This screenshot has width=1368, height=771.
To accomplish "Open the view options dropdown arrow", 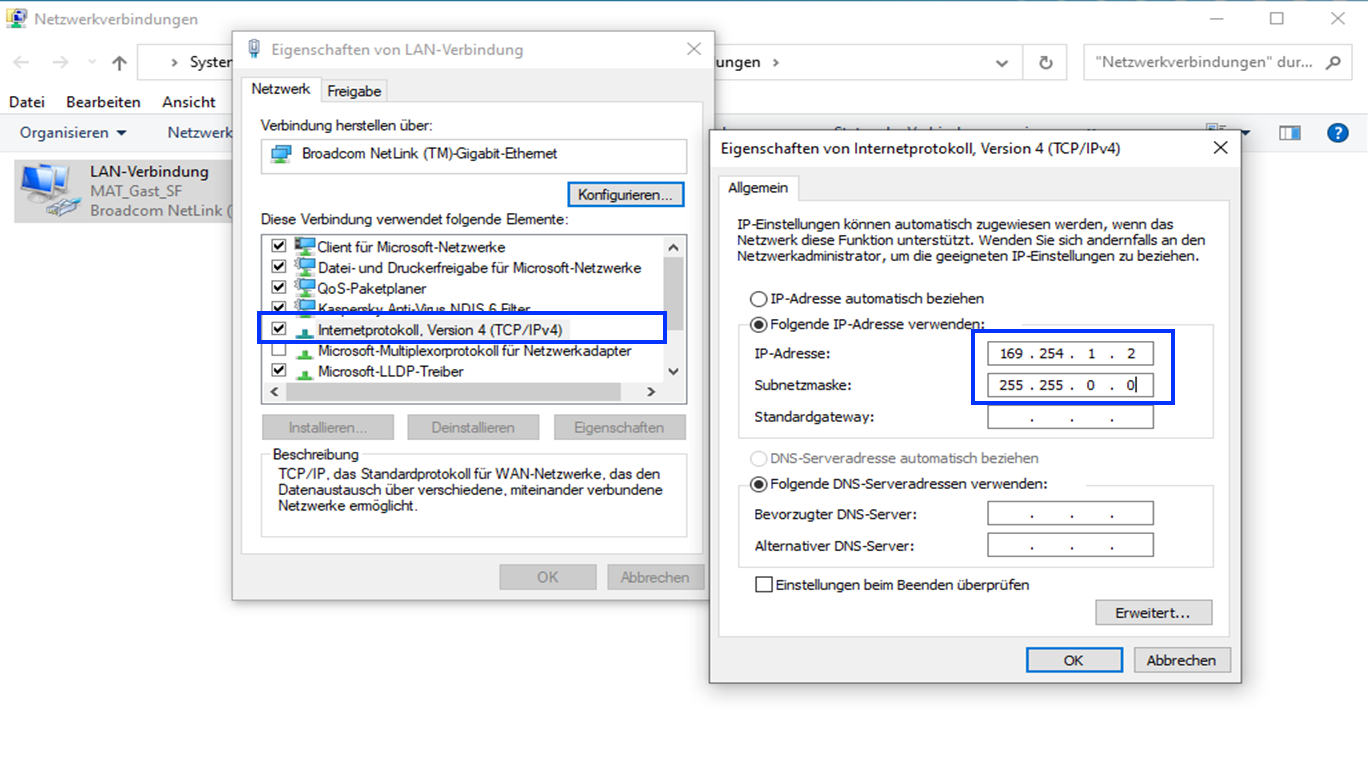I will (x=1246, y=133).
